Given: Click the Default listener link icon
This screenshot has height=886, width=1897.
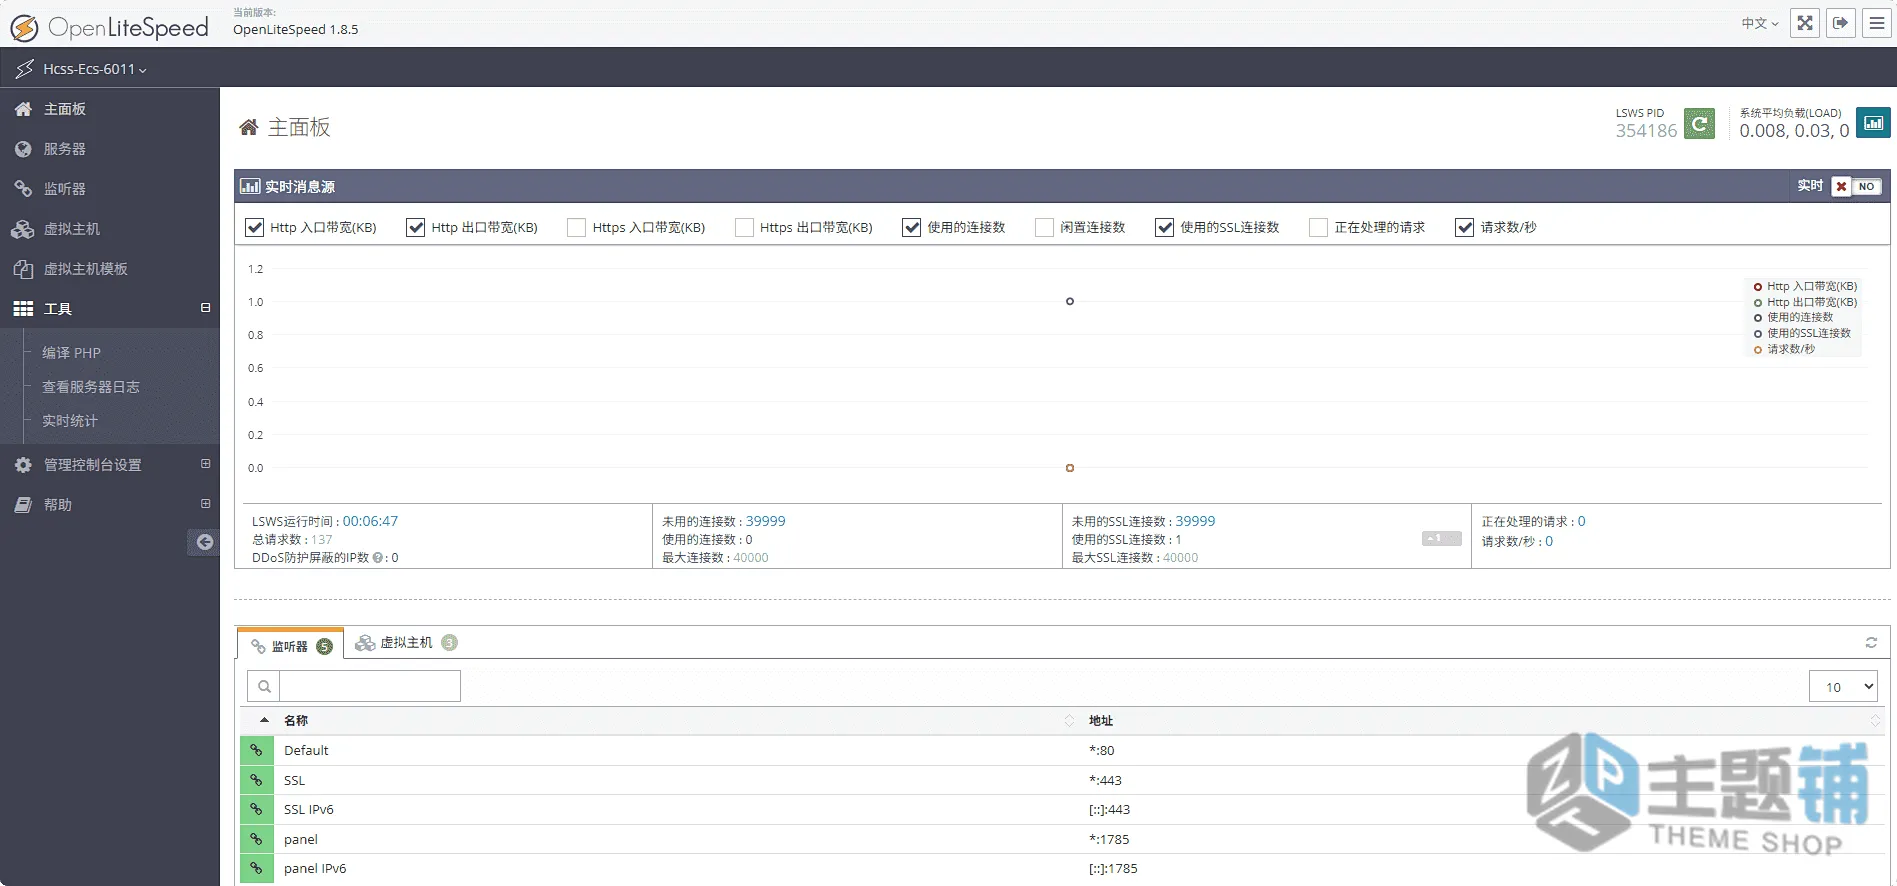Looking at the screenshot, I should click(x=257, y=750).
